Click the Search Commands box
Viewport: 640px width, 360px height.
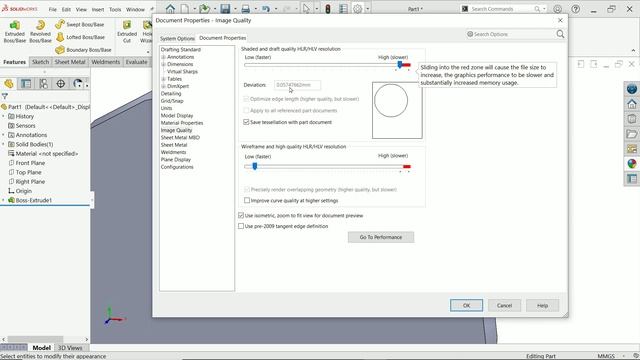tap(503, 9)
